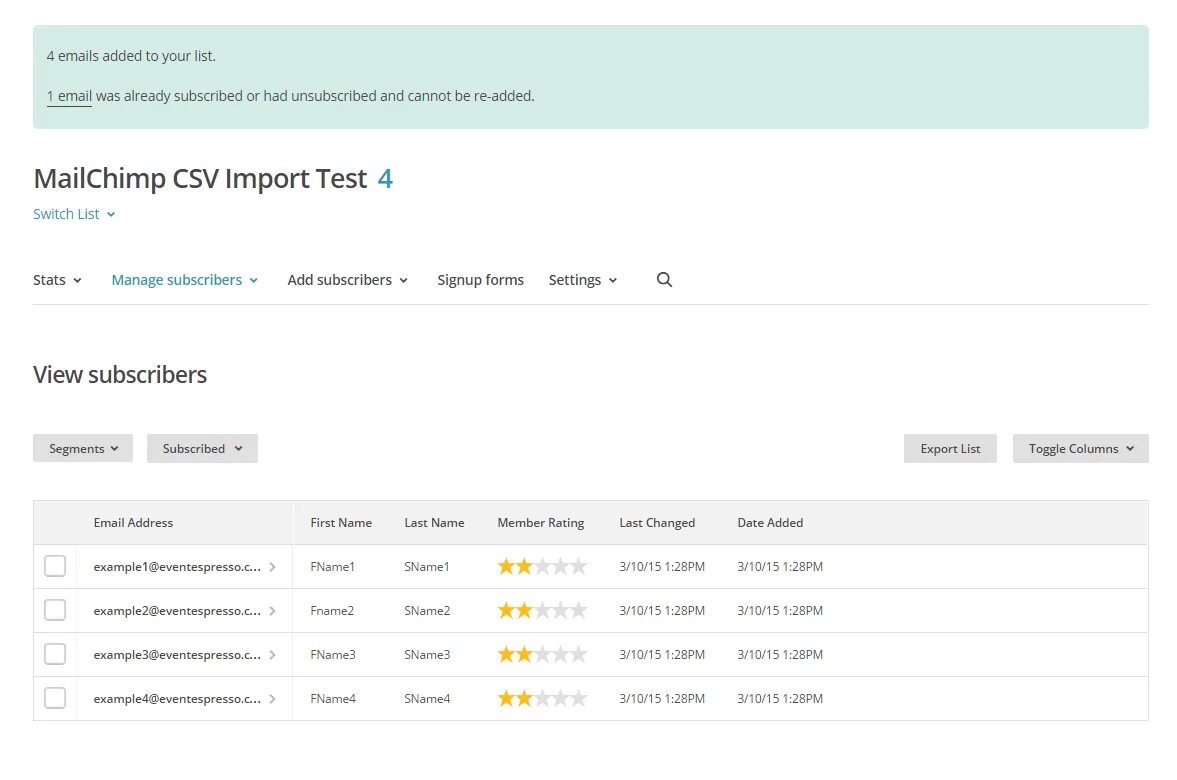Click the star rating for Fname2 row
Image resolution: width=1177 pixels, height=780 pixels.
coord(541,610)
